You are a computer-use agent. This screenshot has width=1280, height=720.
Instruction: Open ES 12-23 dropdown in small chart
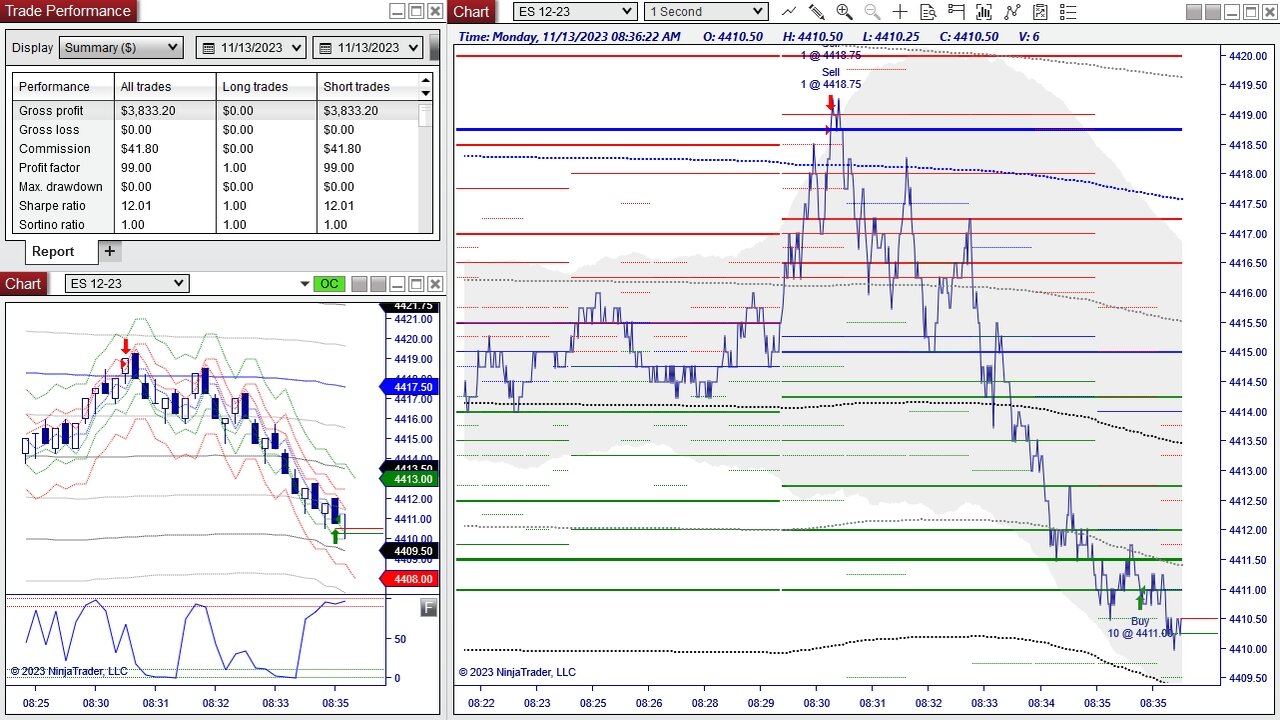click(126, 284)
